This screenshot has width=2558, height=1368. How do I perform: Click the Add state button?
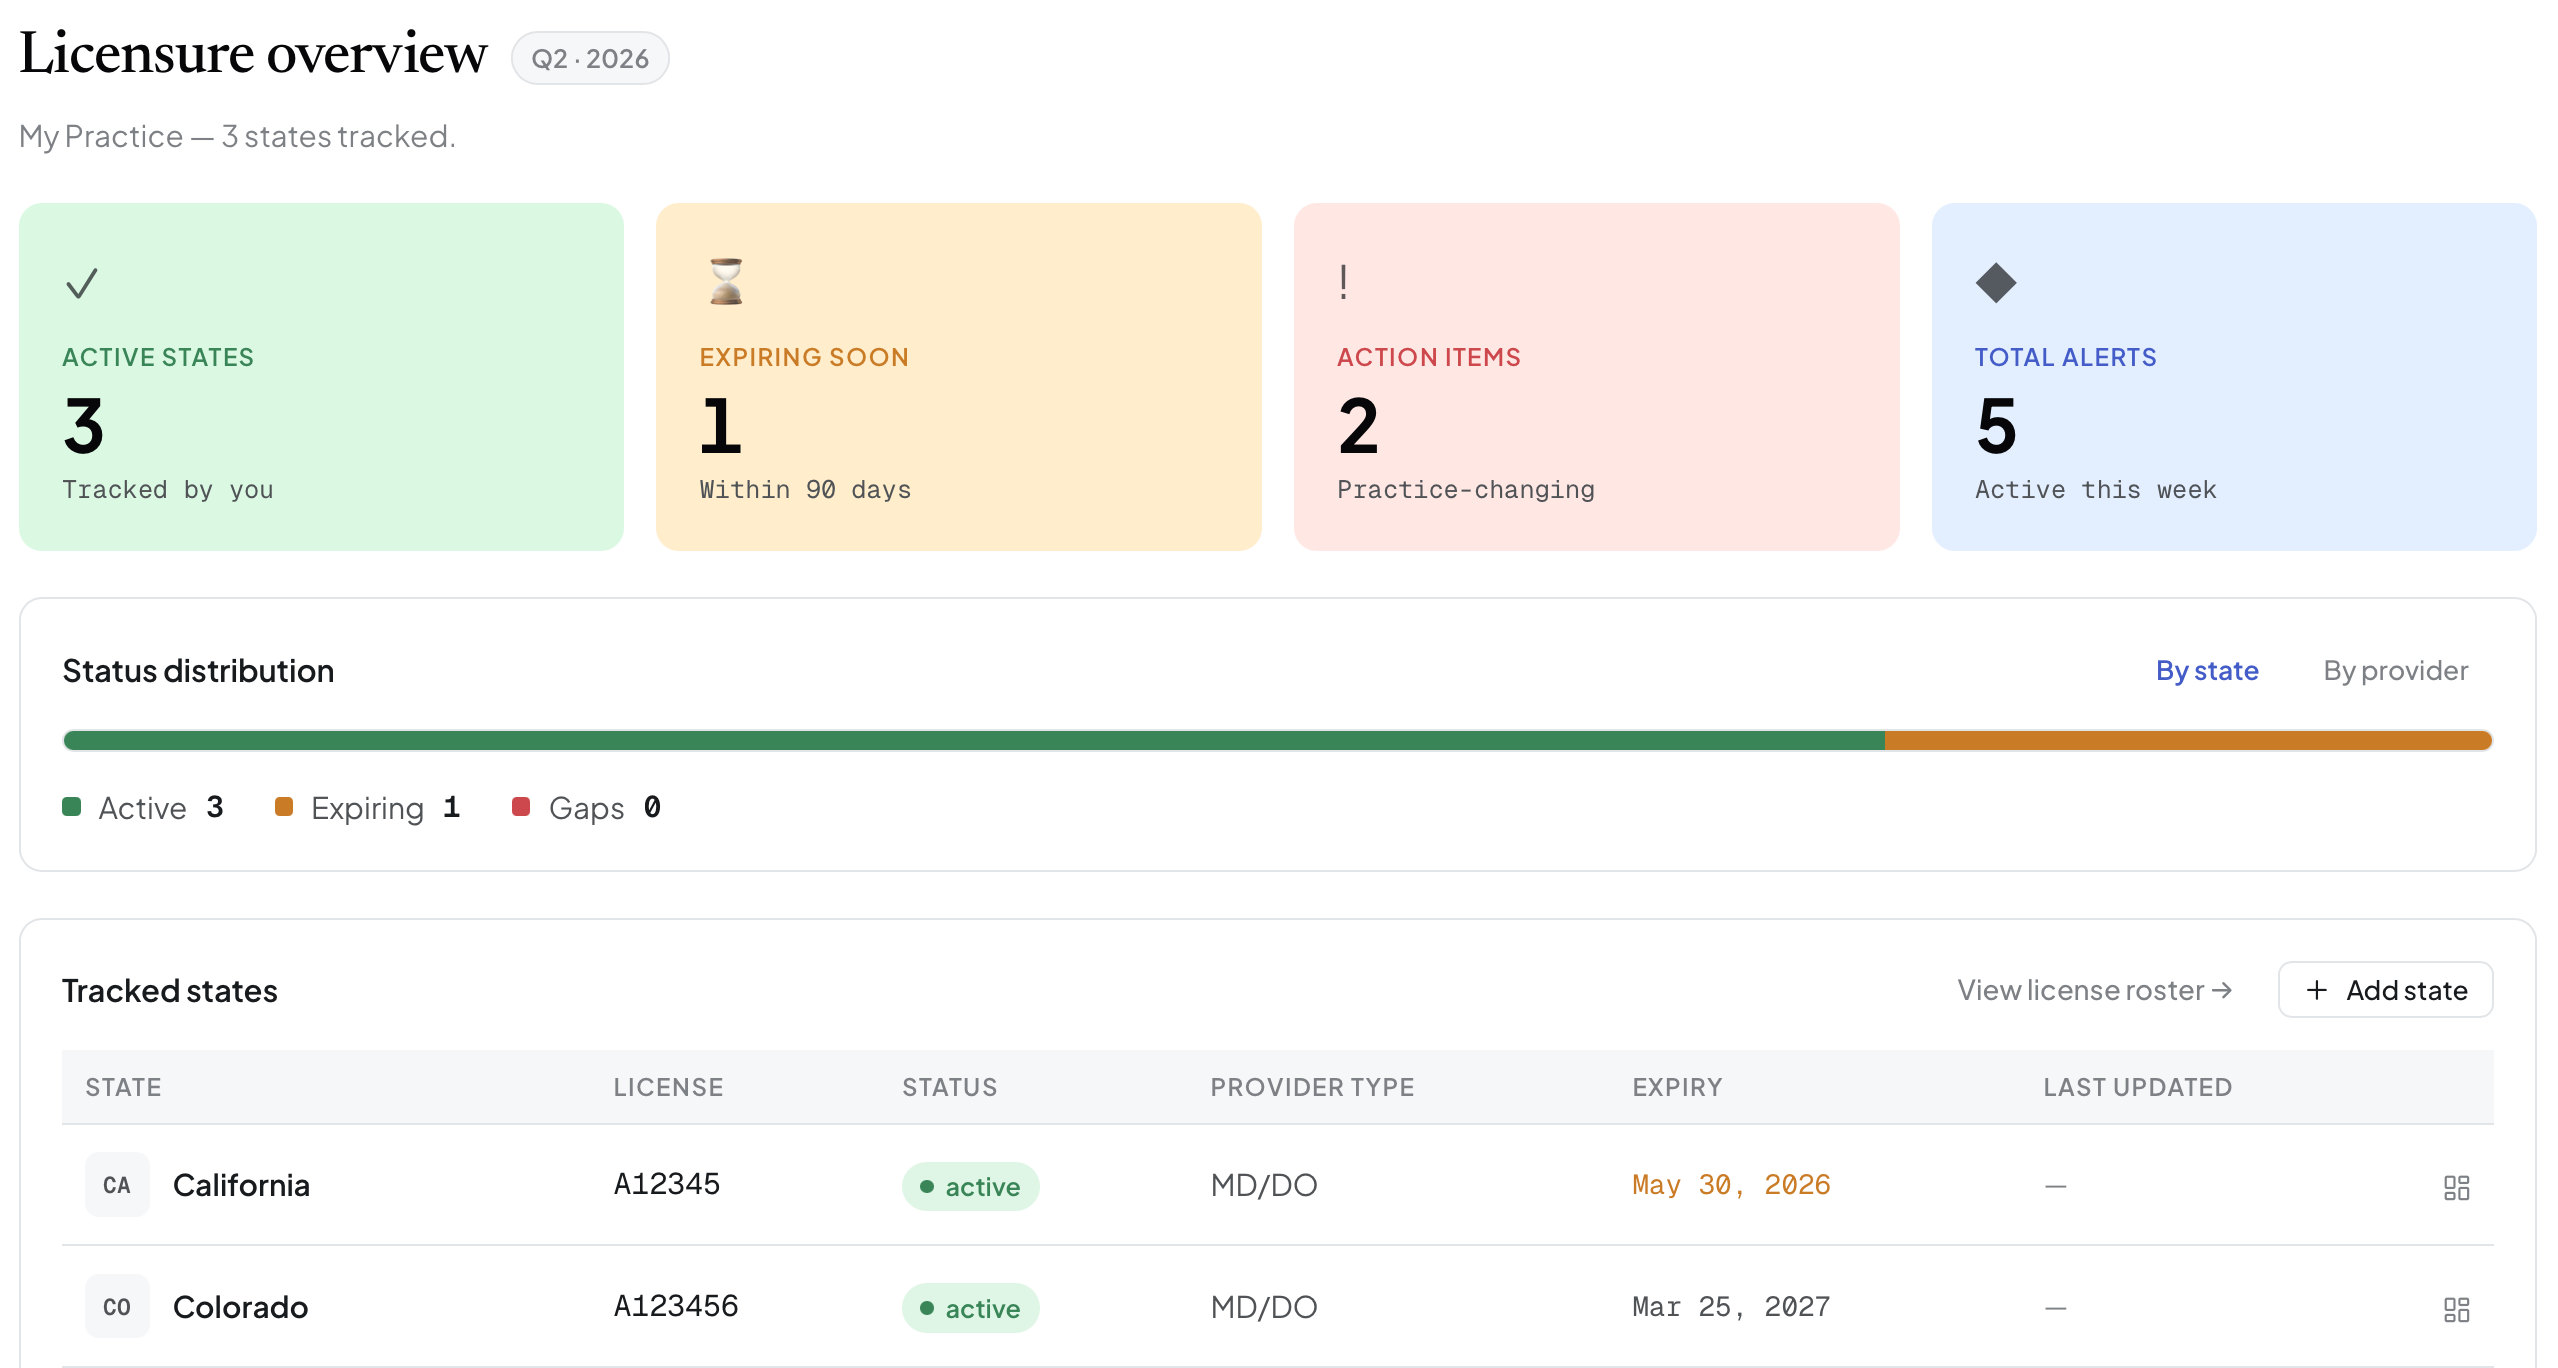point(2386,990)
